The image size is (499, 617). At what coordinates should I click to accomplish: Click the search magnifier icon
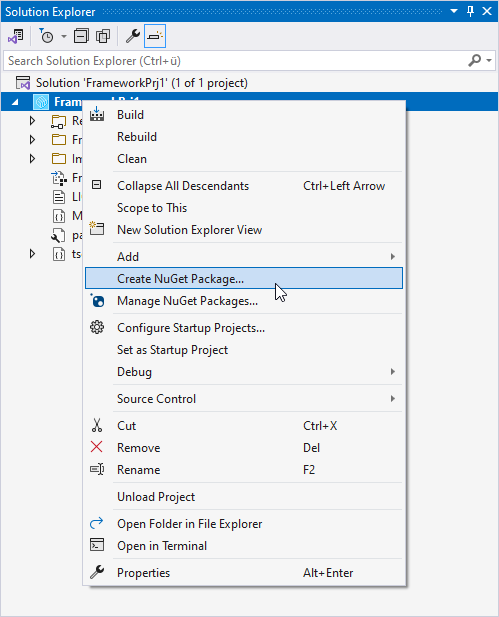(x=475, y=61)
